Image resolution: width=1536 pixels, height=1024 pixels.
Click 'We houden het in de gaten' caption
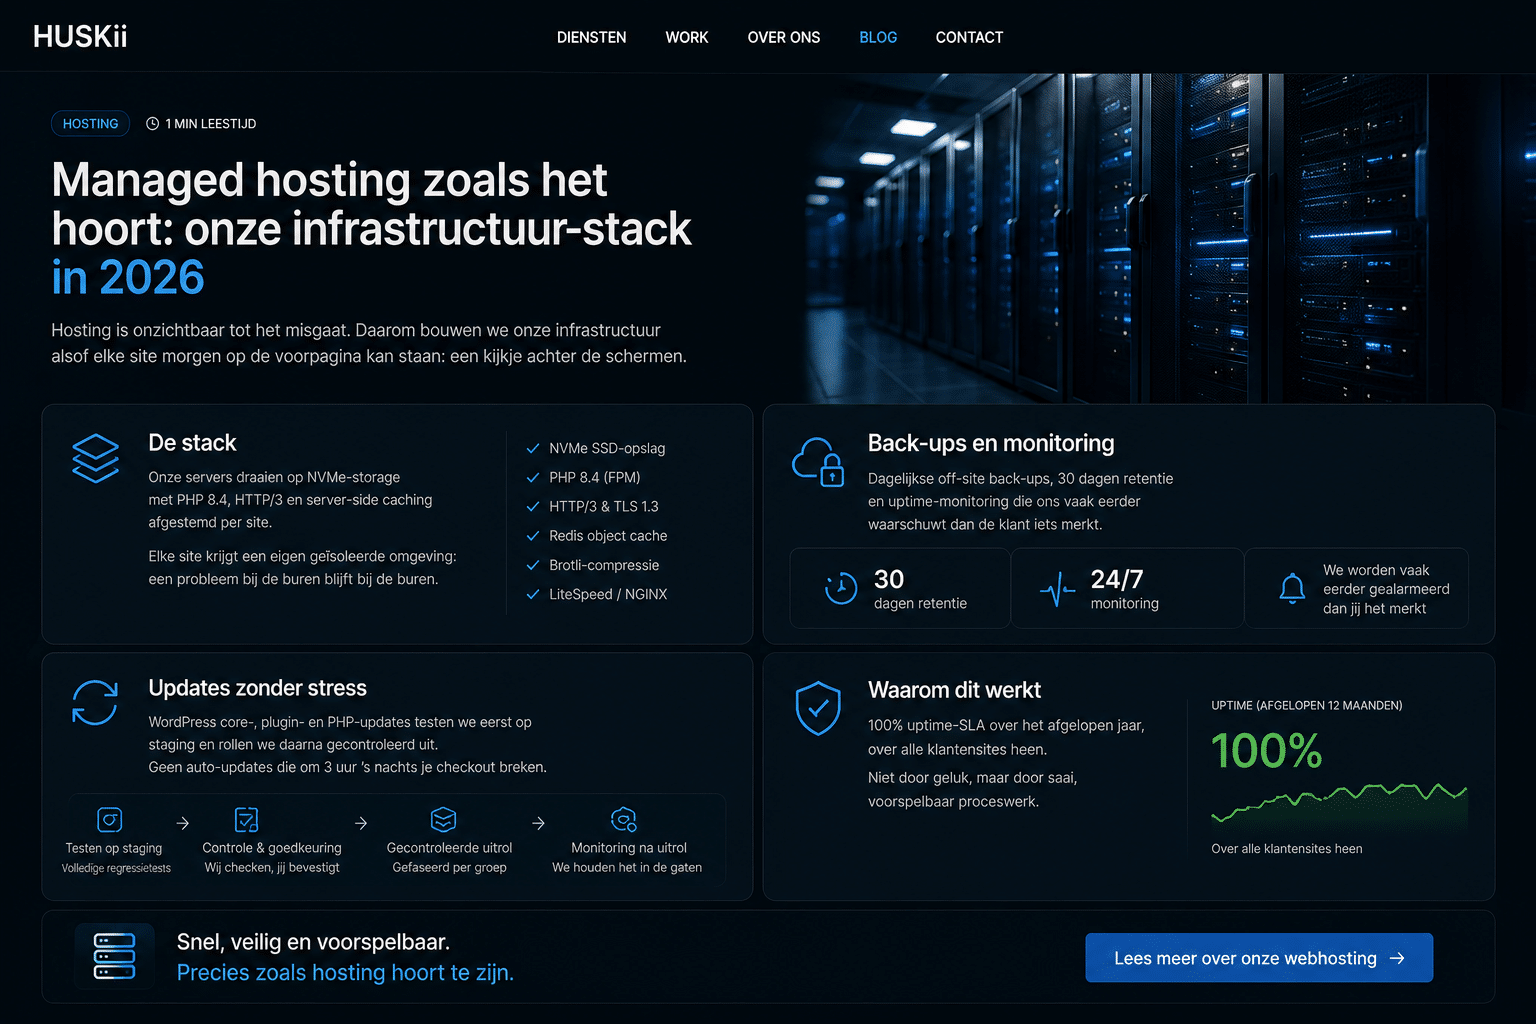(x=627, y=868)
